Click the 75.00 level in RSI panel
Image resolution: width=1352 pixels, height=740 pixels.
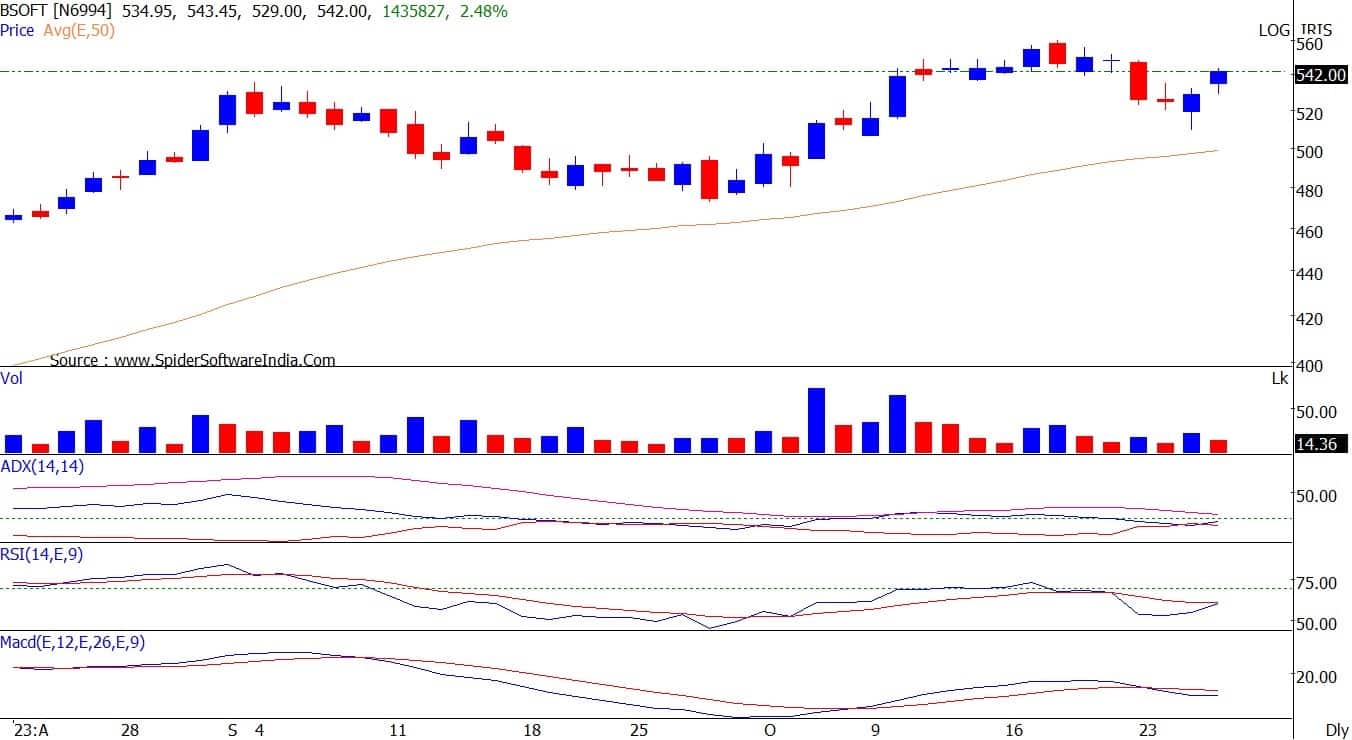click(x=1317, y=583)
